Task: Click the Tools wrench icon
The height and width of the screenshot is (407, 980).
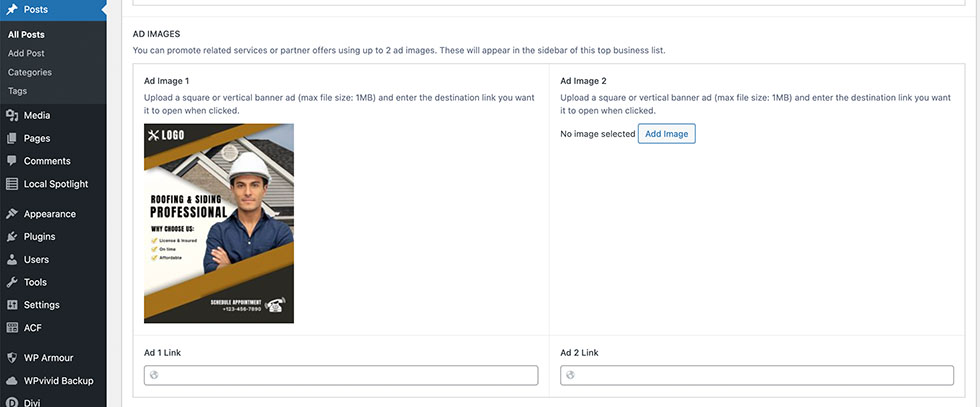Action: click(12, 282)
